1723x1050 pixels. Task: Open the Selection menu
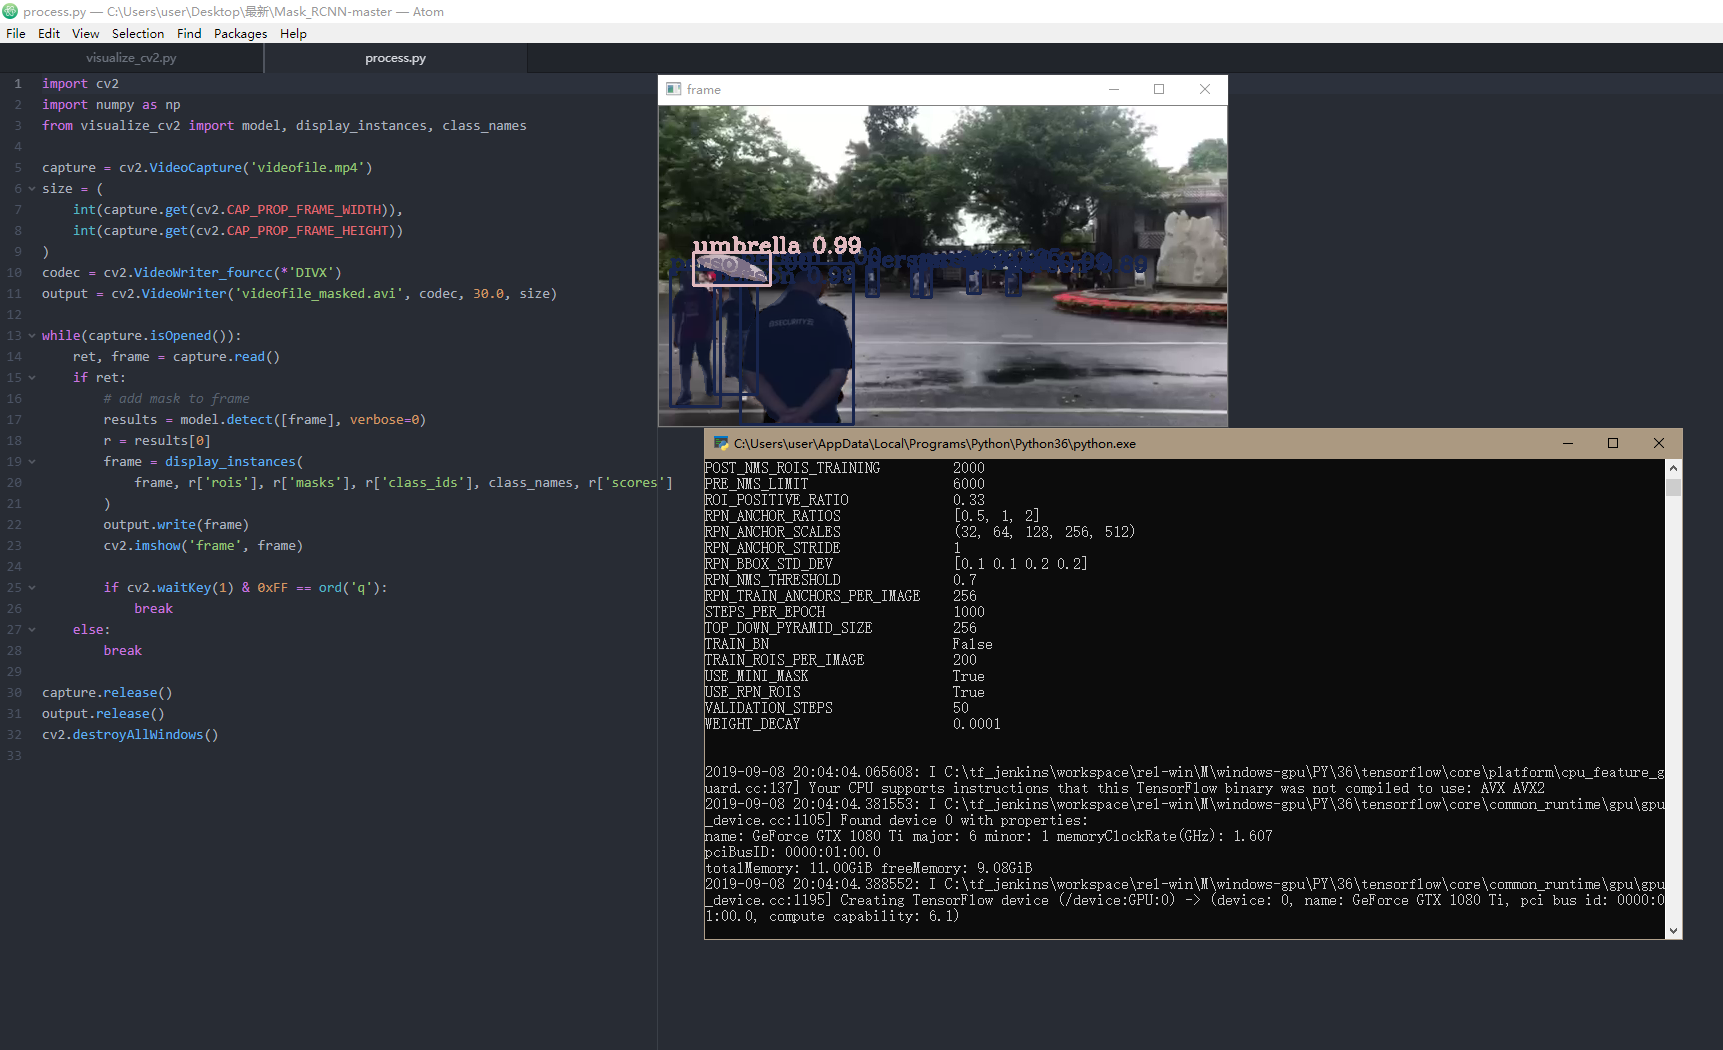coord(137,33)
